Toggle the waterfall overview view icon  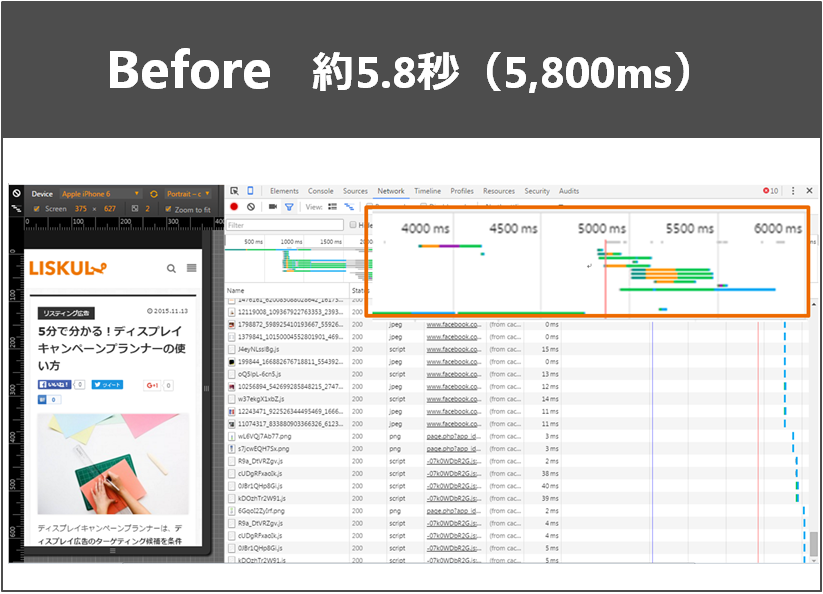(349, 207)
